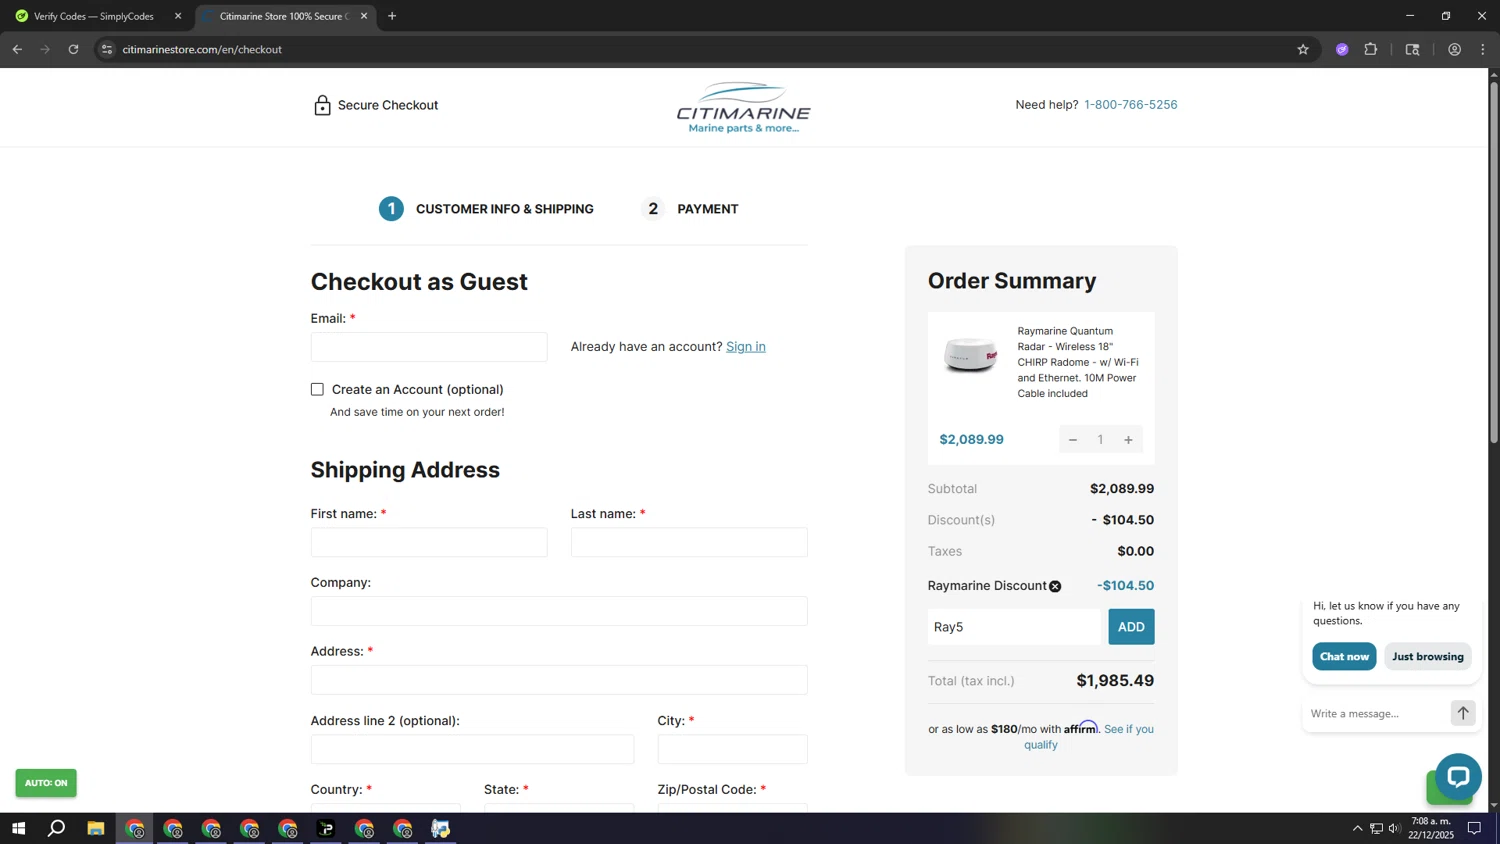Open Chrome three-dot menu
This screenshot has width=1500, height=844.
coord(1483,49)
